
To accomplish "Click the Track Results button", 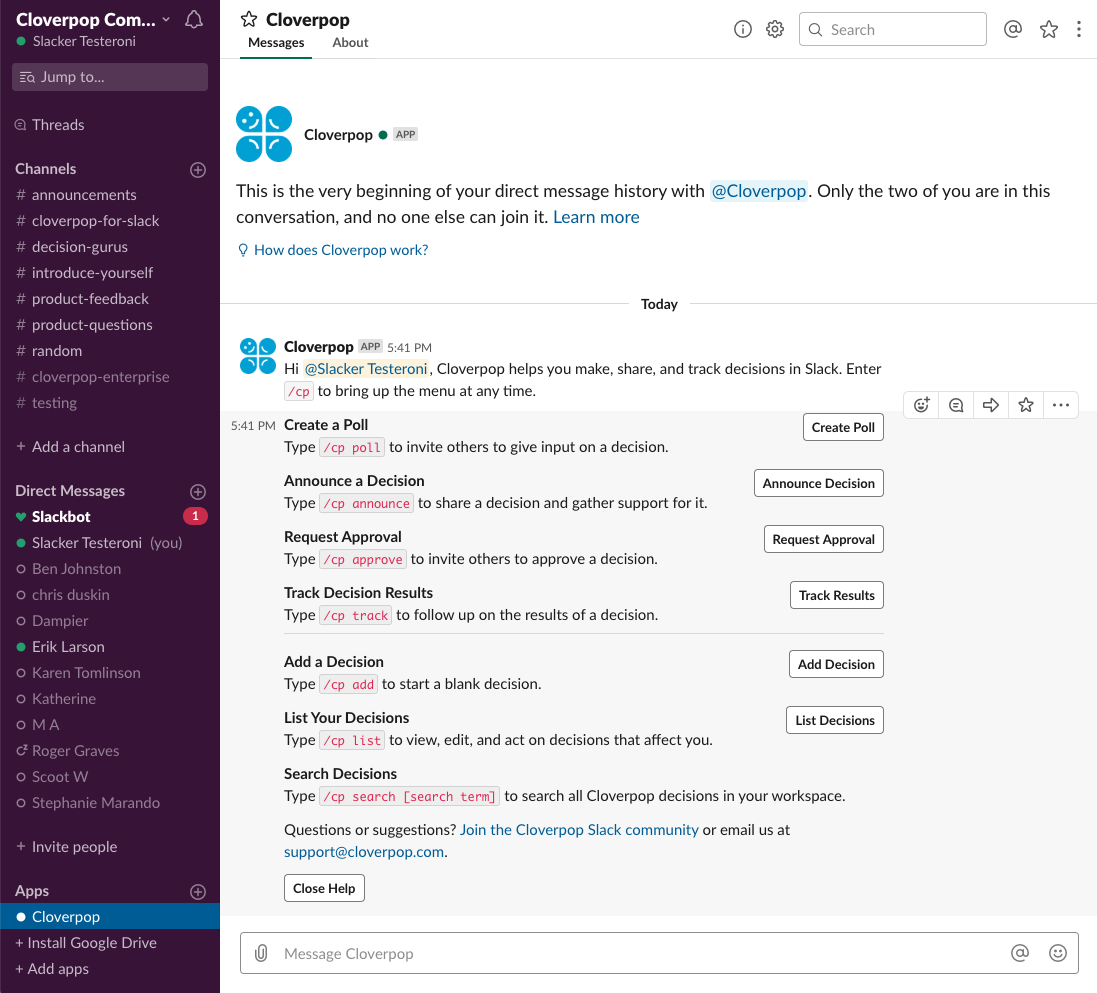I will coord(837,596).
